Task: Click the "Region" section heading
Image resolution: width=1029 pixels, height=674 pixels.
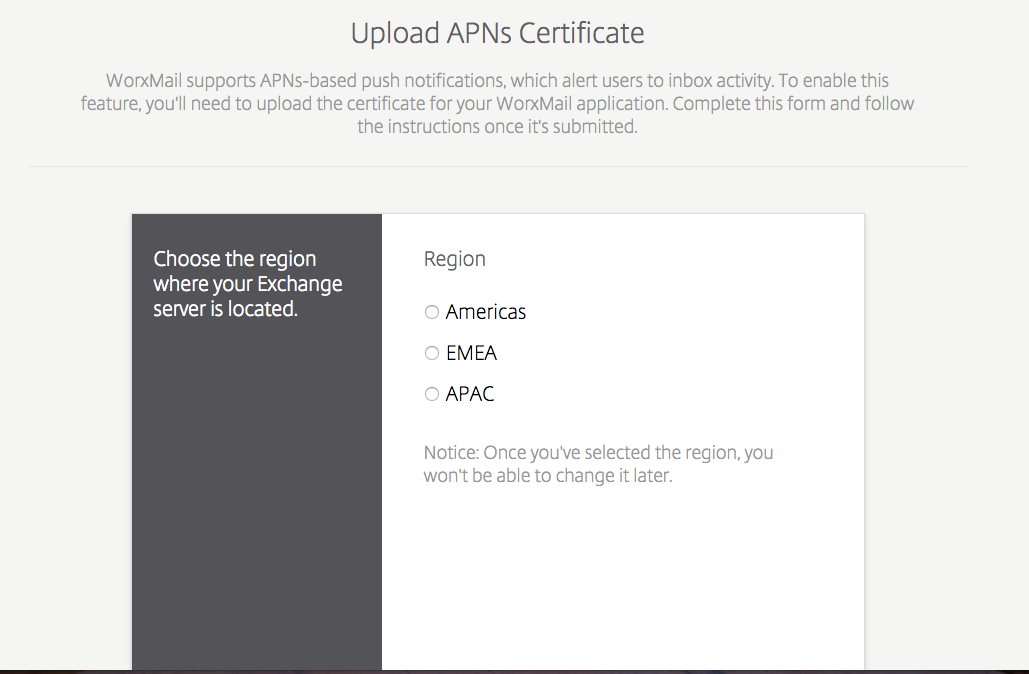Action: pyautogui.click(x=454, y=259)
